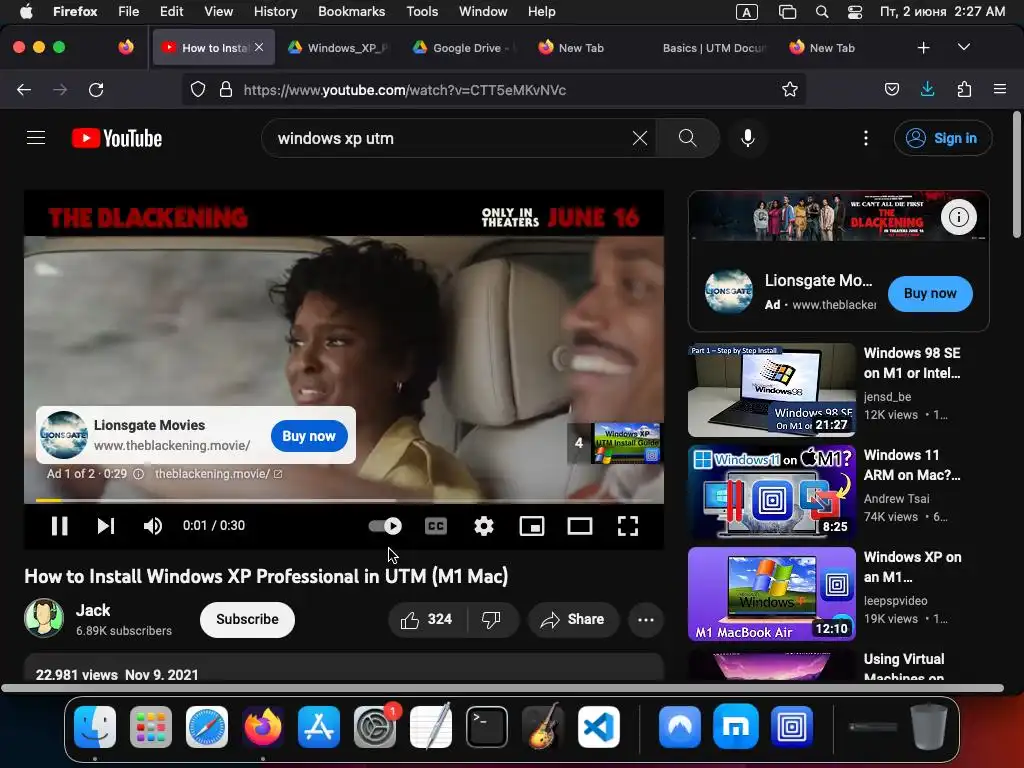Open Finder from the Dock

pos(95,726)
